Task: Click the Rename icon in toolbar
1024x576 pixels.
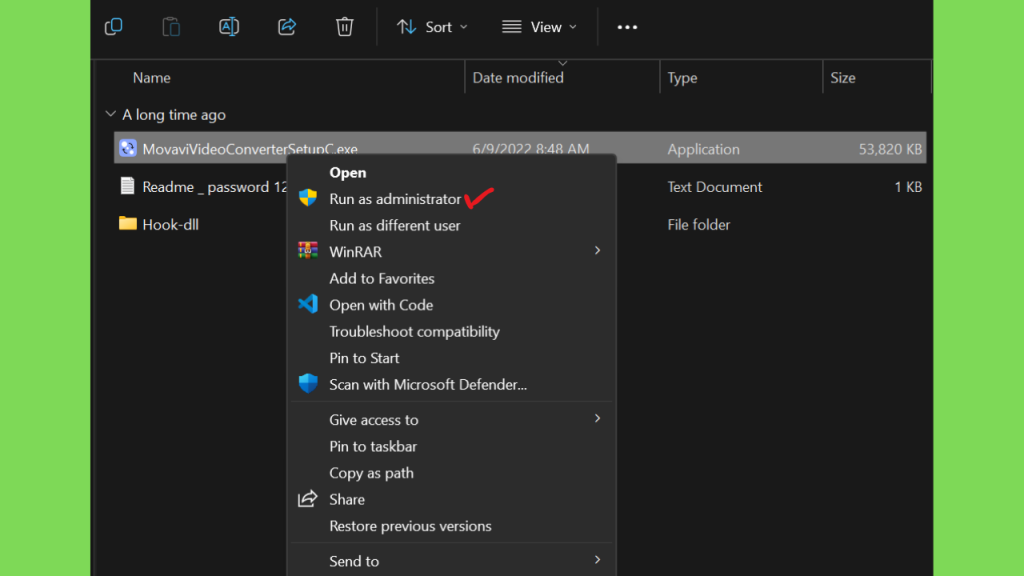Action: click(x=229, y=27)
